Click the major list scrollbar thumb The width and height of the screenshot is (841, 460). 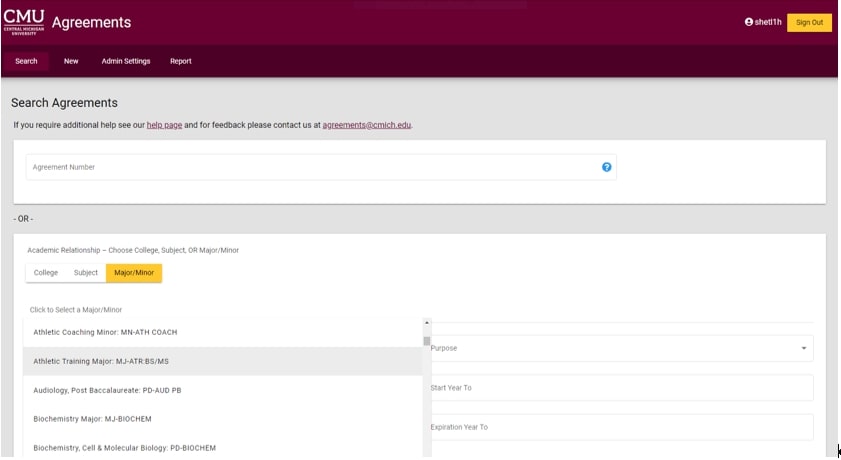(427, 341)
